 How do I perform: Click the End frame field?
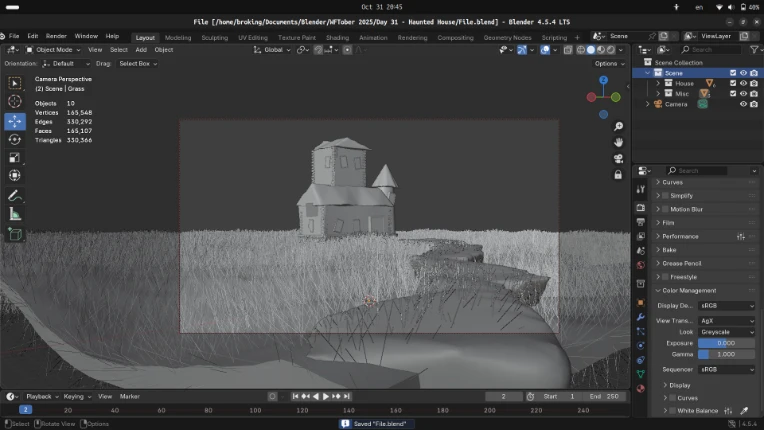604,396
